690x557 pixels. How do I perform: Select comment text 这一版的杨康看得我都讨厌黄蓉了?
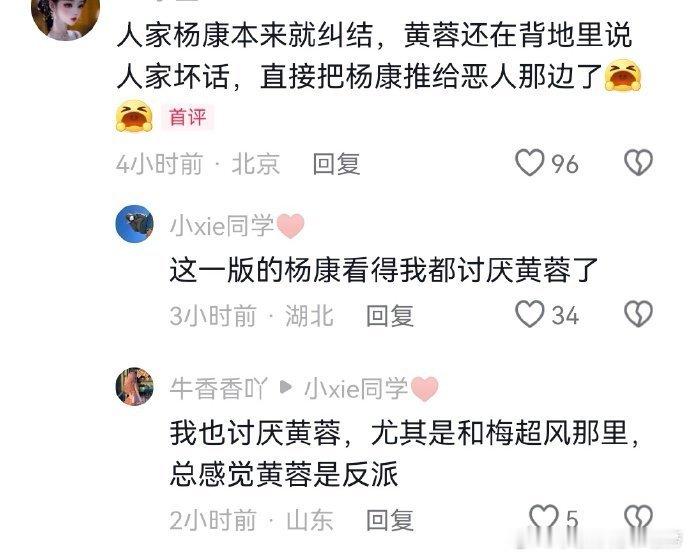[x=384, y=270]
